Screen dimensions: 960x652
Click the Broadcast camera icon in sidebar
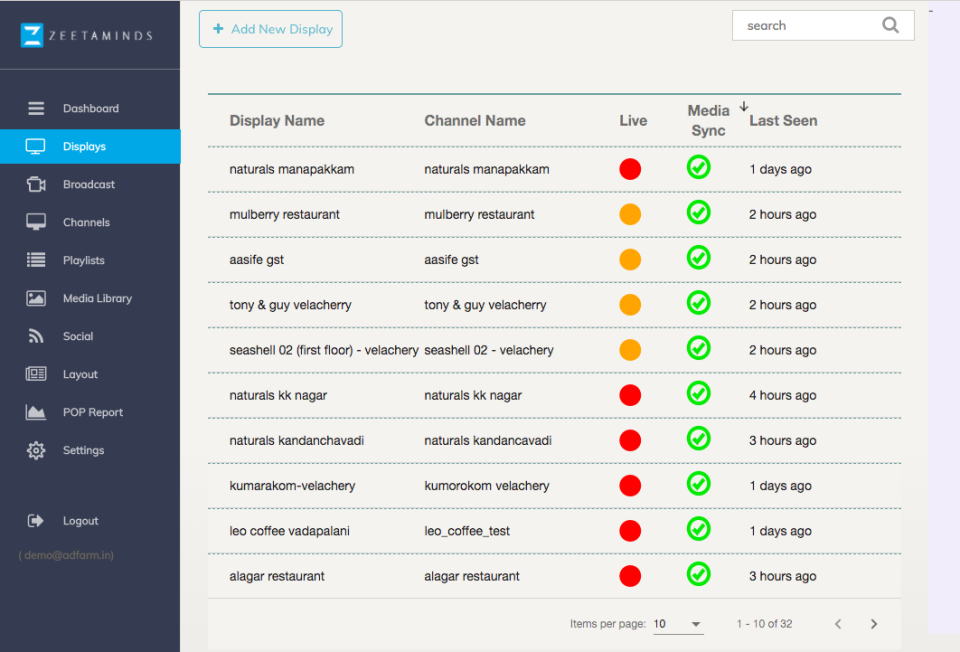[36, 184]
